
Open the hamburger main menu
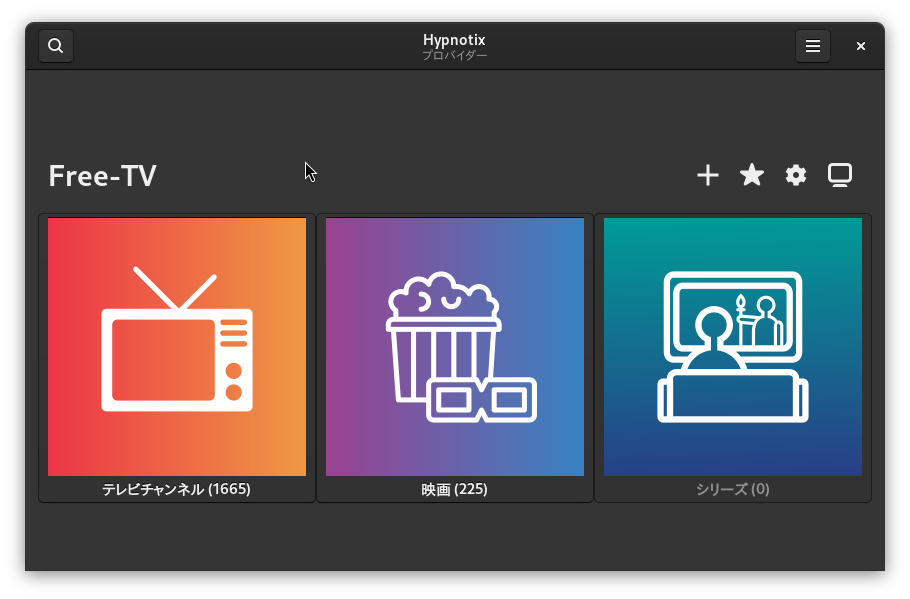pyautogui.click(x=813, y=46)
